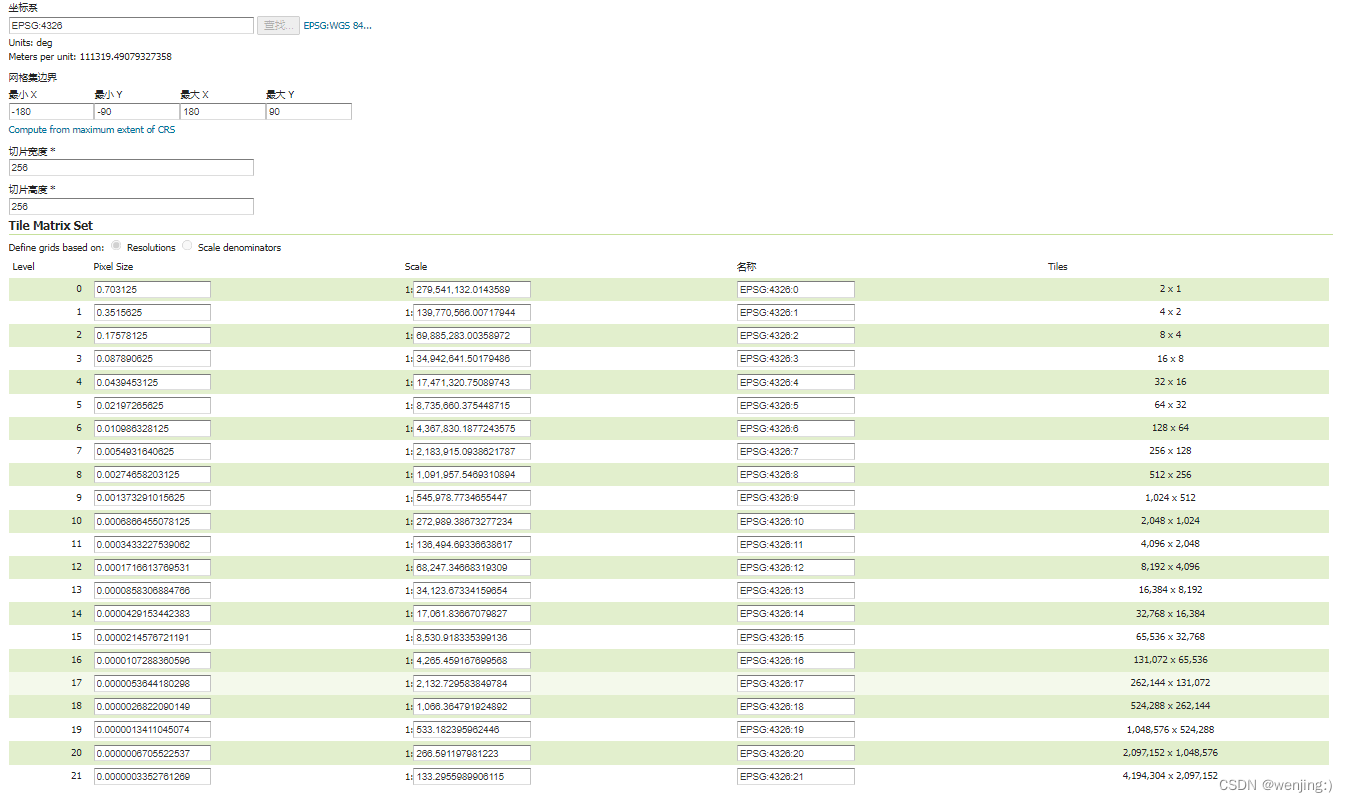Click scale field for level 18

click(x=471, y=706)
